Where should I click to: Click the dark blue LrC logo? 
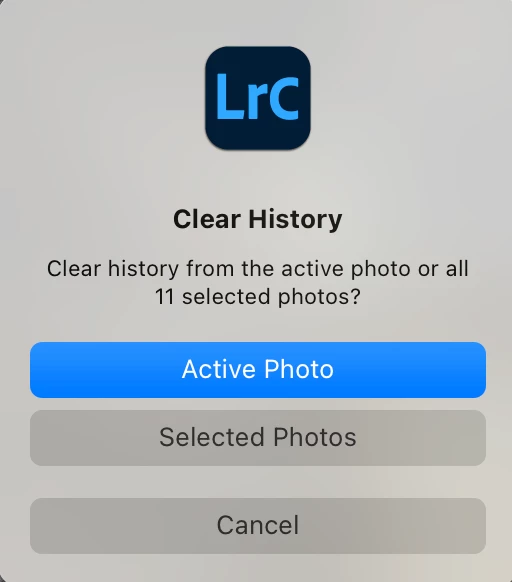coord(258,98)
